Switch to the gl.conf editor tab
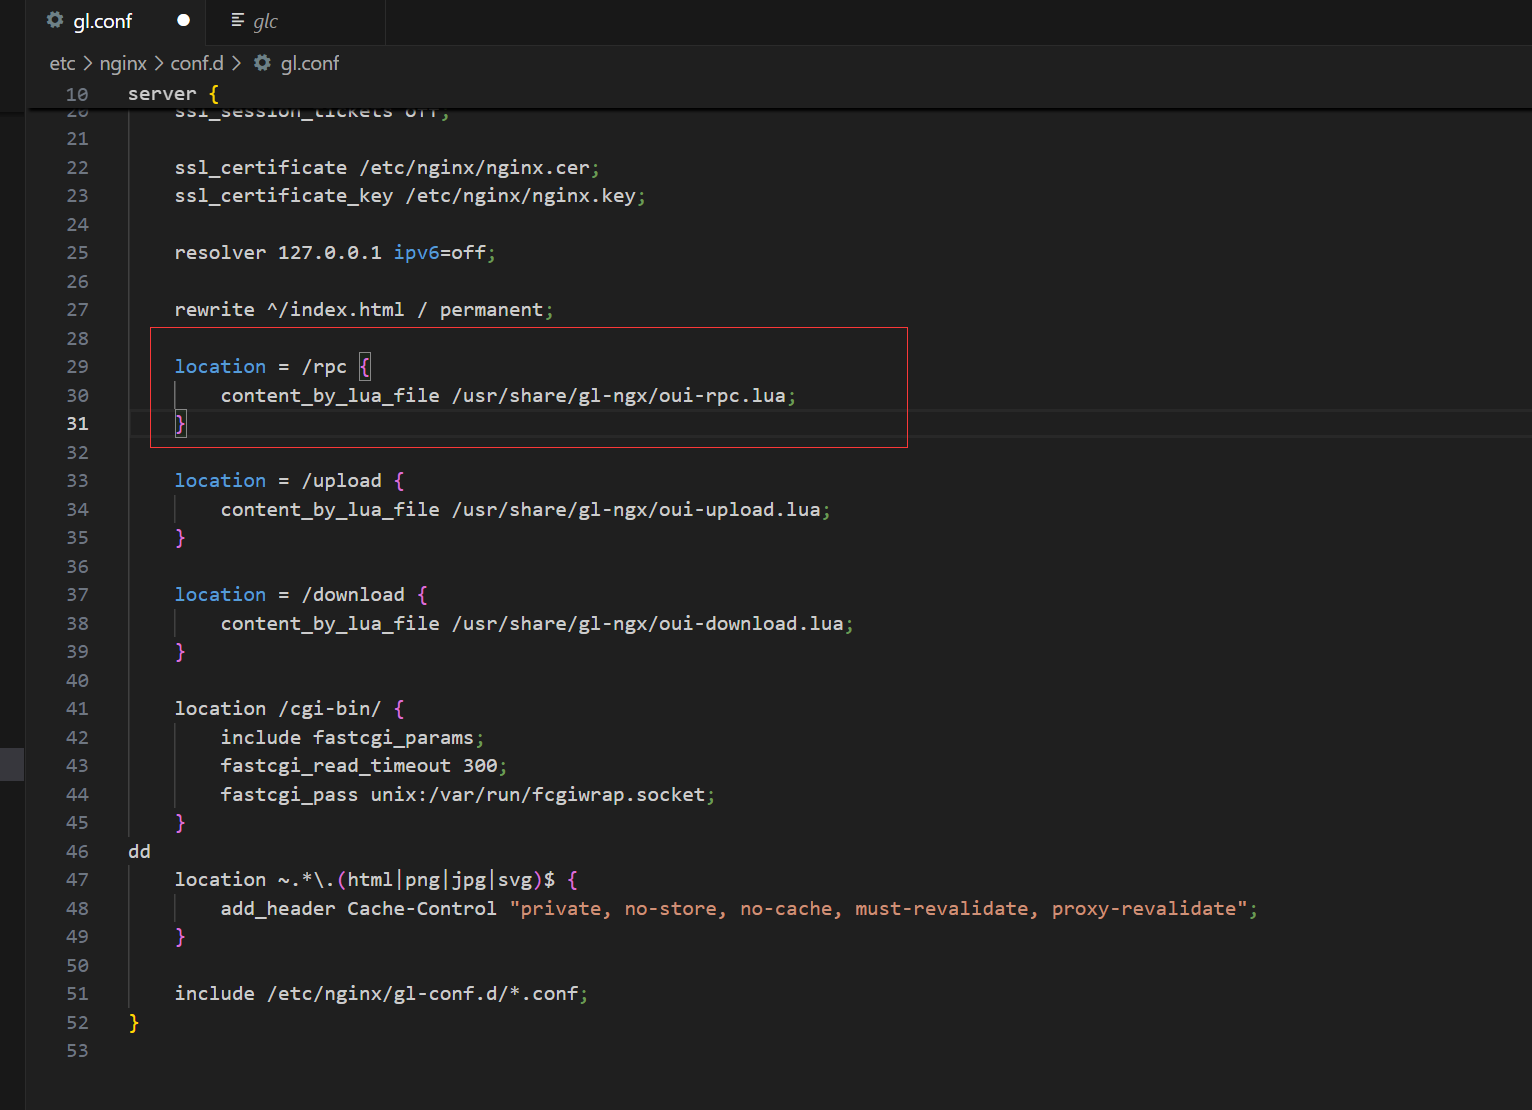The width and height of the screenshot is (1532, 1110). point(116,21)
